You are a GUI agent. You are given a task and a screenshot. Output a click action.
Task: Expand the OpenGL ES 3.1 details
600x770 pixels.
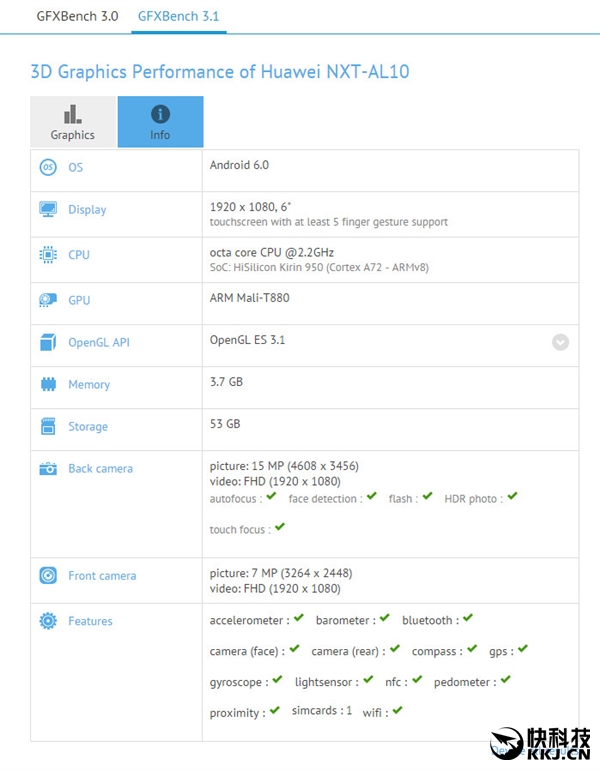coord(560,342)
